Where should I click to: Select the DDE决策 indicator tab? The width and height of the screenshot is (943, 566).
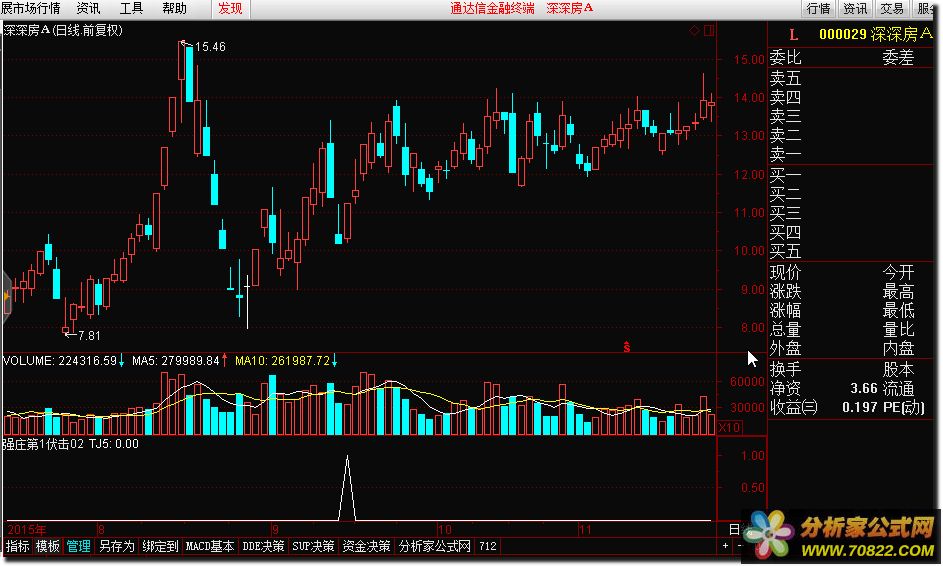coord(263,546)
